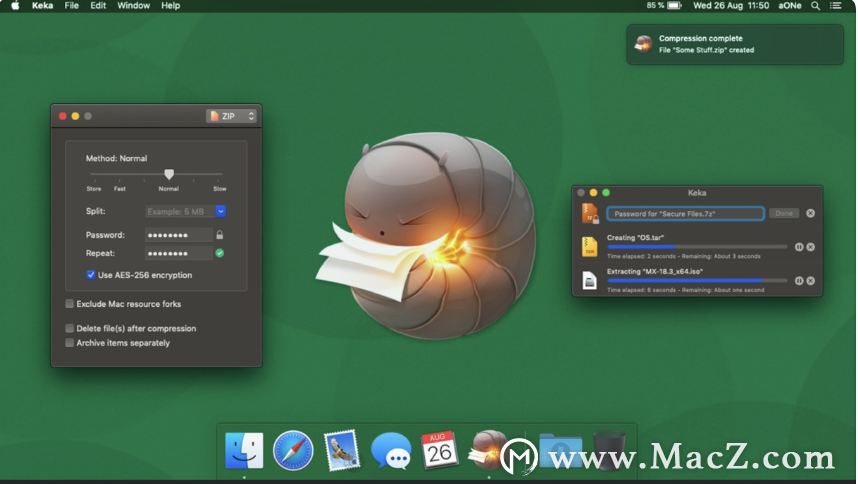Image resolution: width=858 pixels, height=484 pixels.
Task: Open the Downloads folder in Dock
Action: point(560,451)
